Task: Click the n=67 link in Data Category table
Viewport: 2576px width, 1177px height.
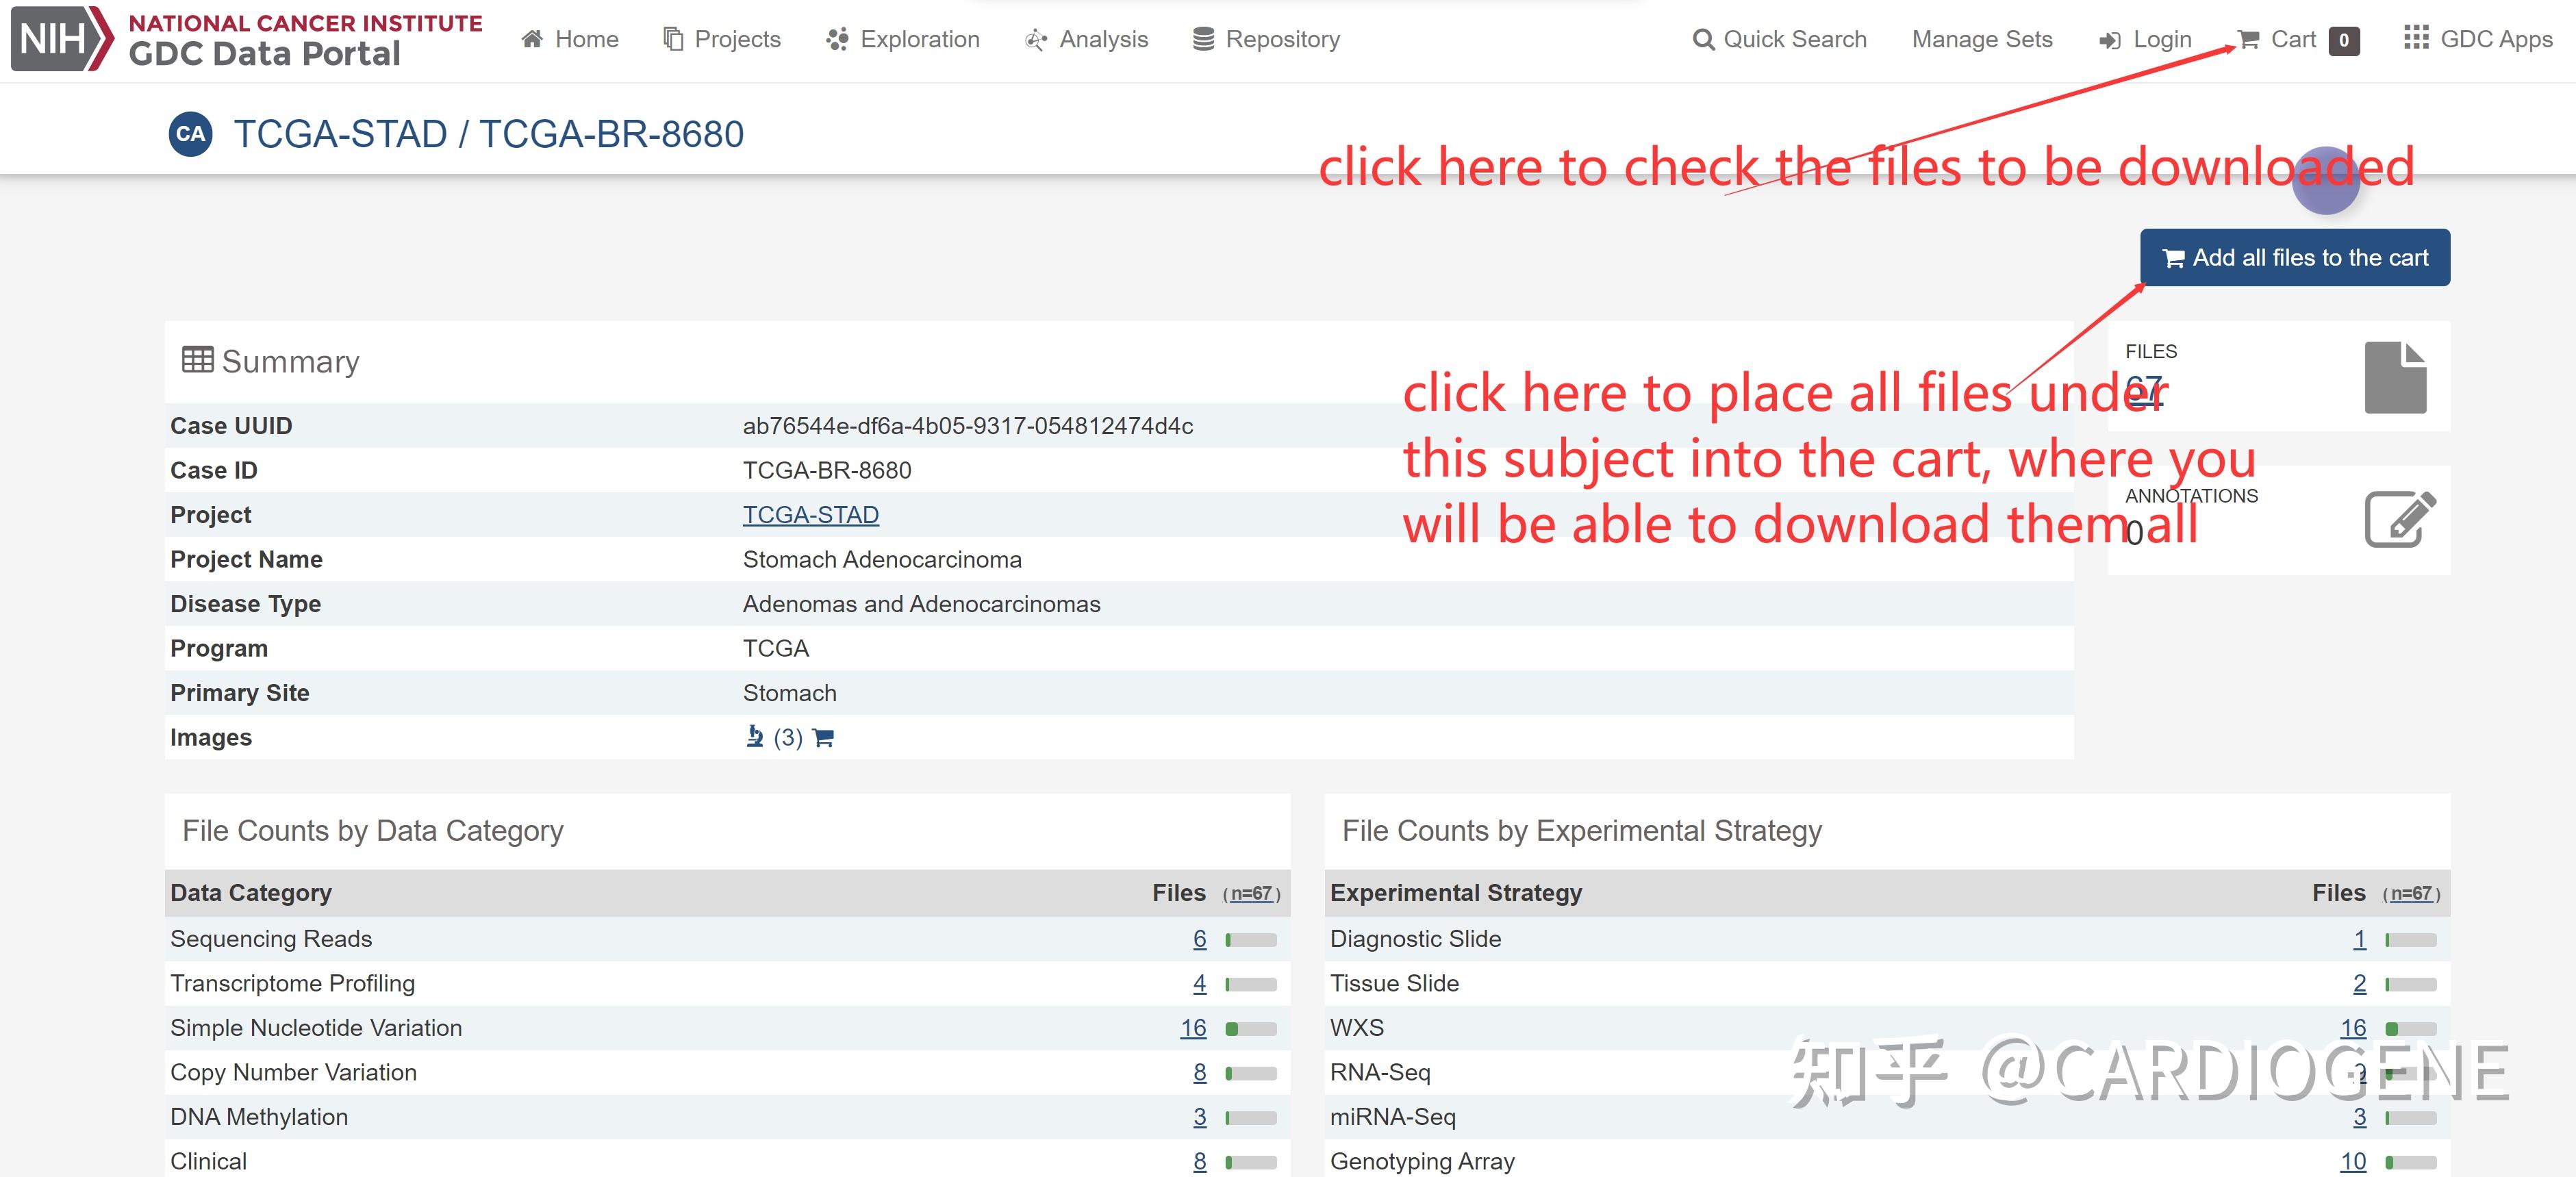Action: coord(1249,893)
